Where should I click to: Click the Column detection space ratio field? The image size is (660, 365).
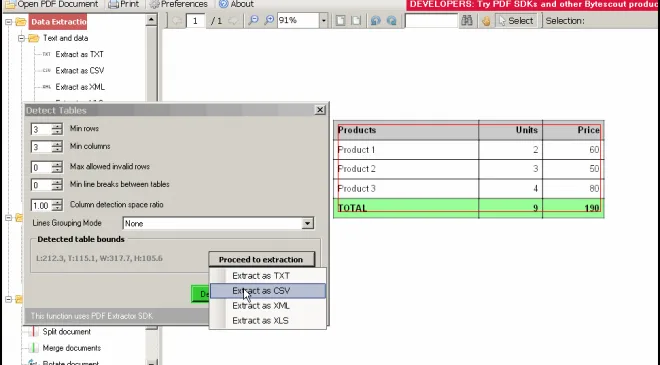[x=41, y=205]
